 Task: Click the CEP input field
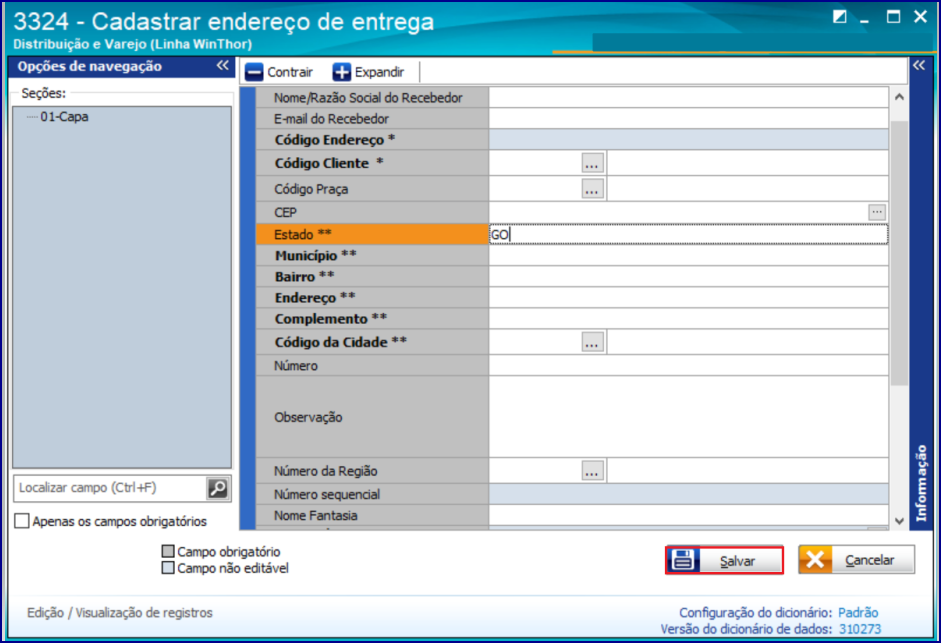tap(678, 212)
